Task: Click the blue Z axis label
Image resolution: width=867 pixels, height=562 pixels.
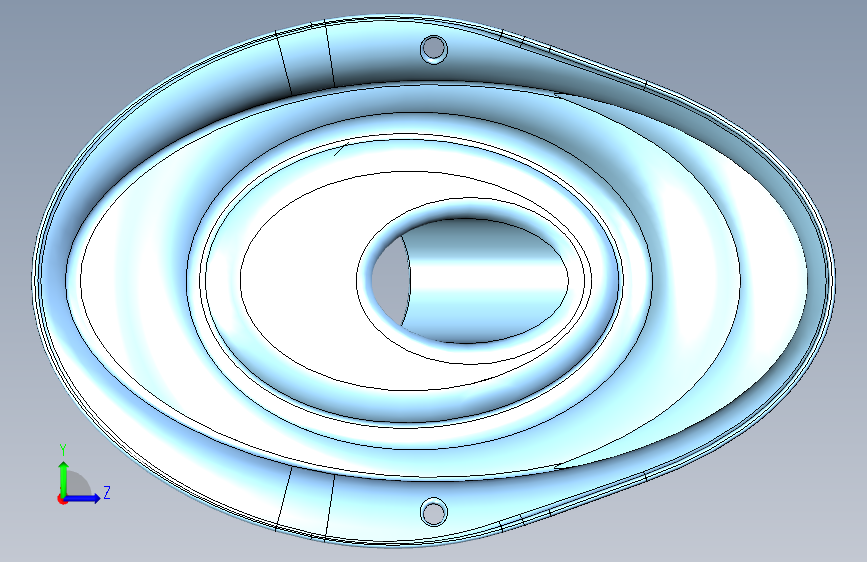Action: pyautogui.click(x=107, y=492)
